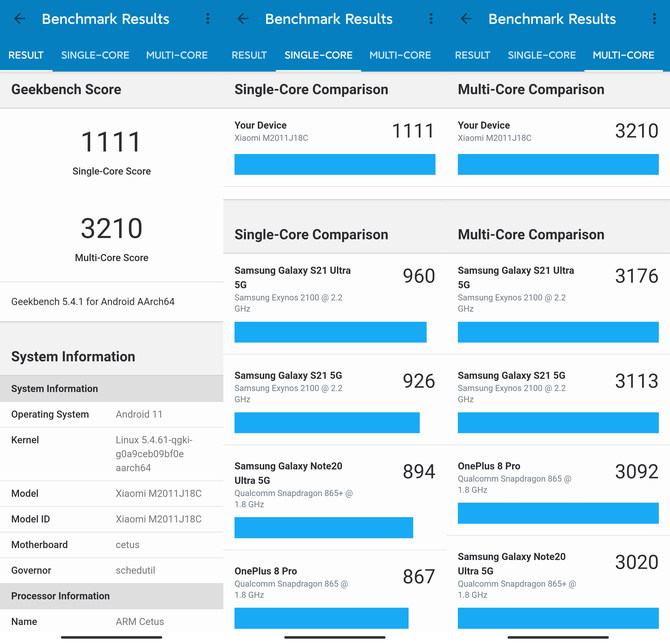Tap the left panel's navigation gesture bar

112,637
